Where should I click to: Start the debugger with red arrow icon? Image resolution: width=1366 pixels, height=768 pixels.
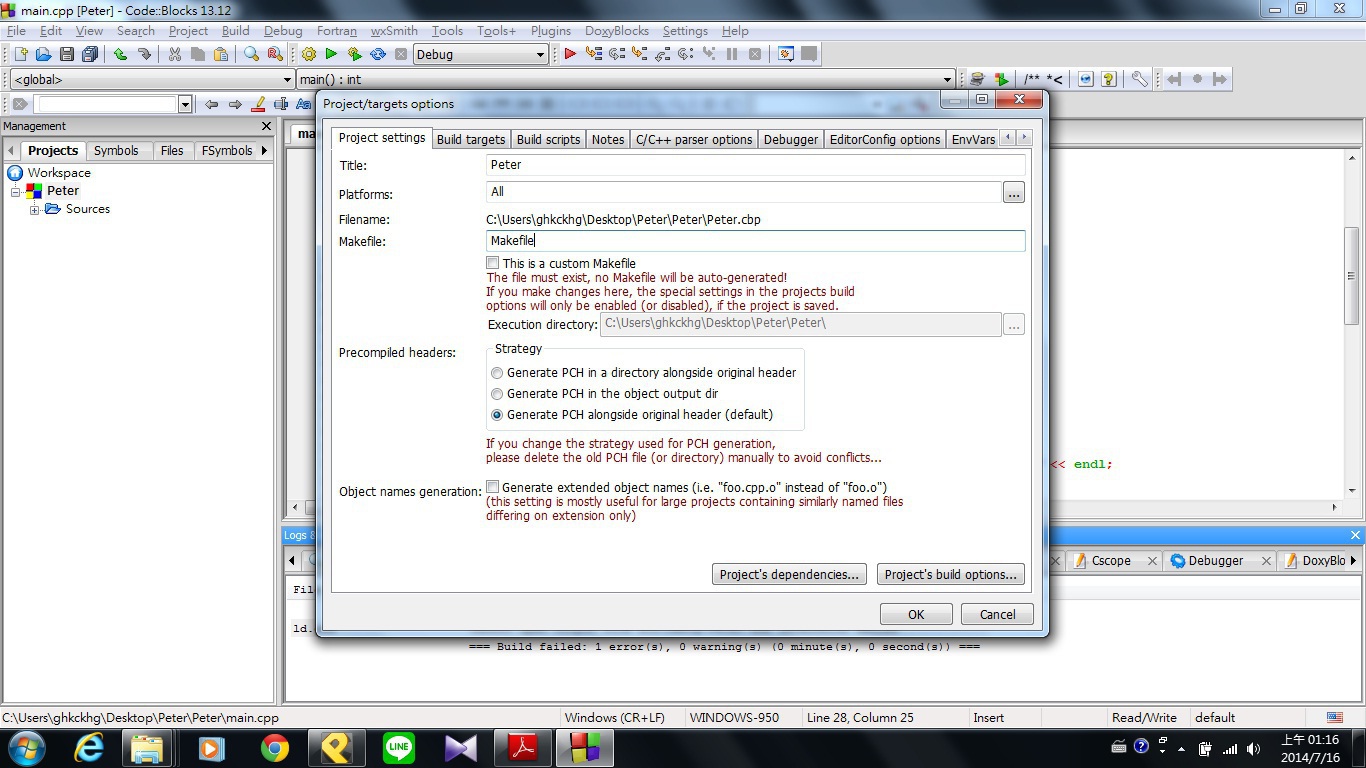click(x=570, y=54)
